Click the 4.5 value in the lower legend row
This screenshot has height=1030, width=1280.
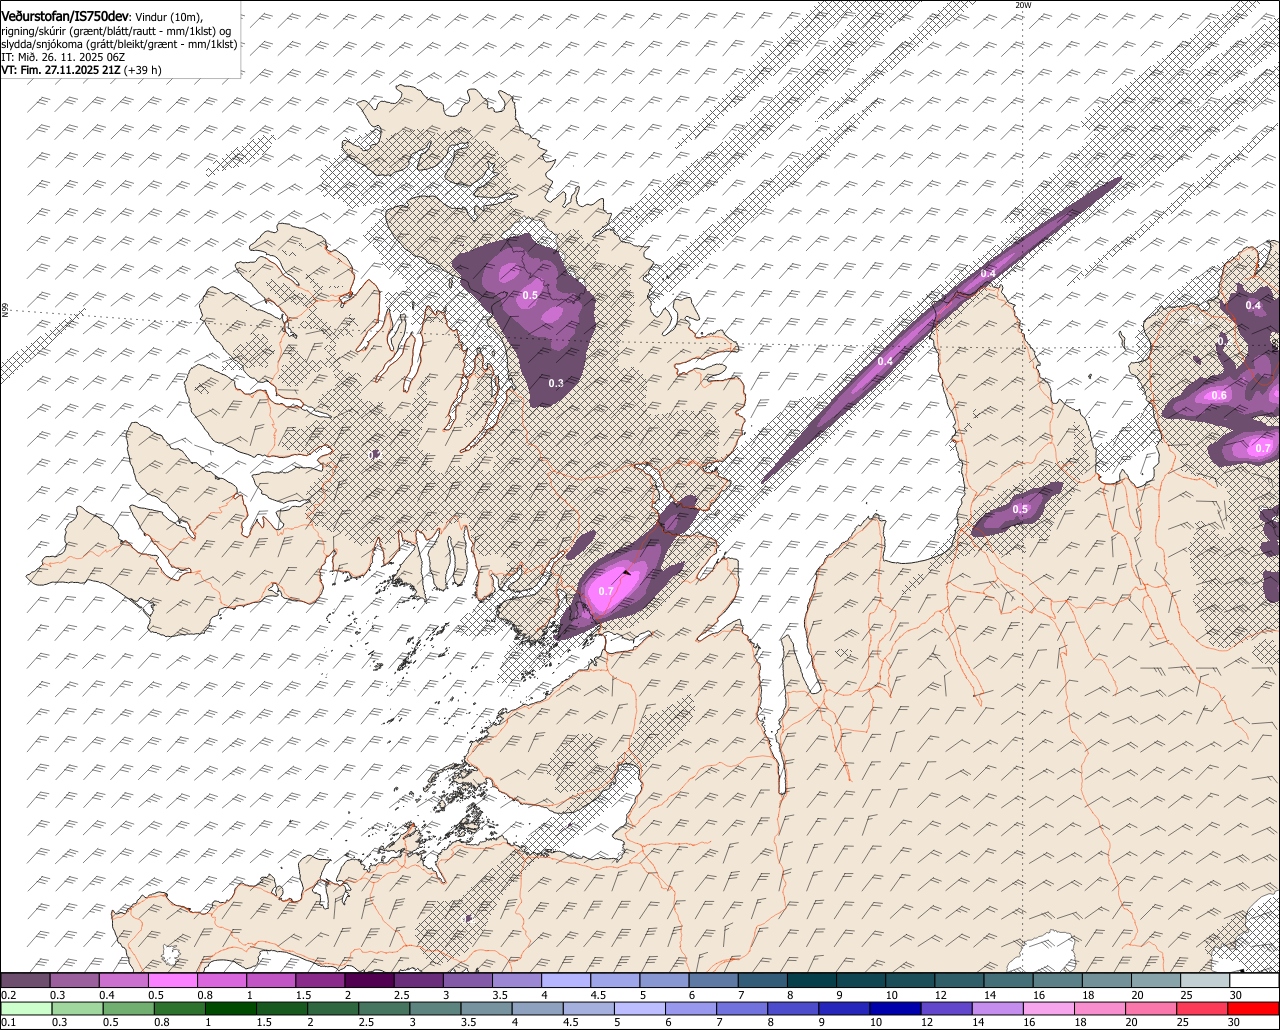pyautogui.click(x=570, y=1022)
